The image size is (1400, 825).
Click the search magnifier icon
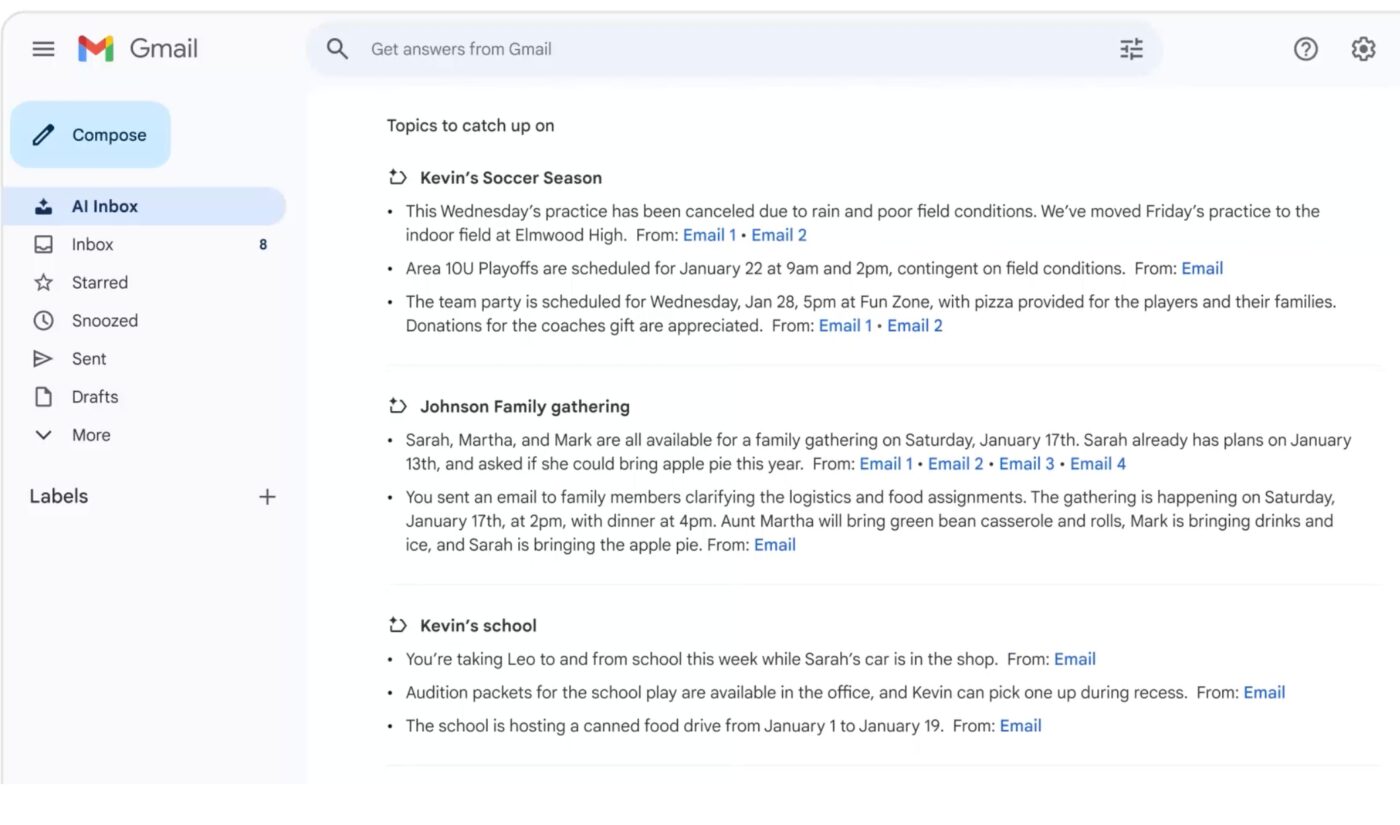coord(337,48)
